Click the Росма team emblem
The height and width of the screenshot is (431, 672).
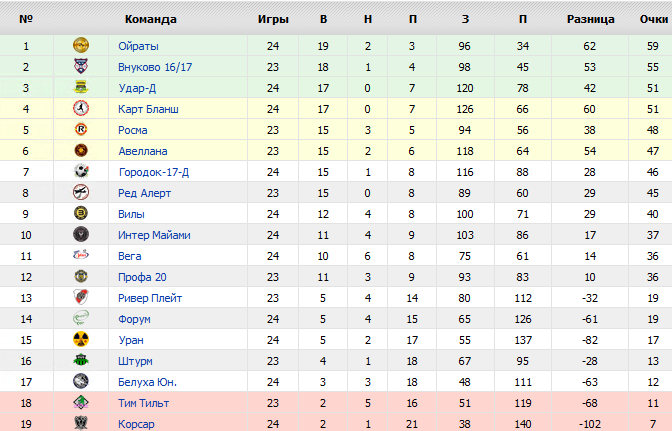pos(81,129)
